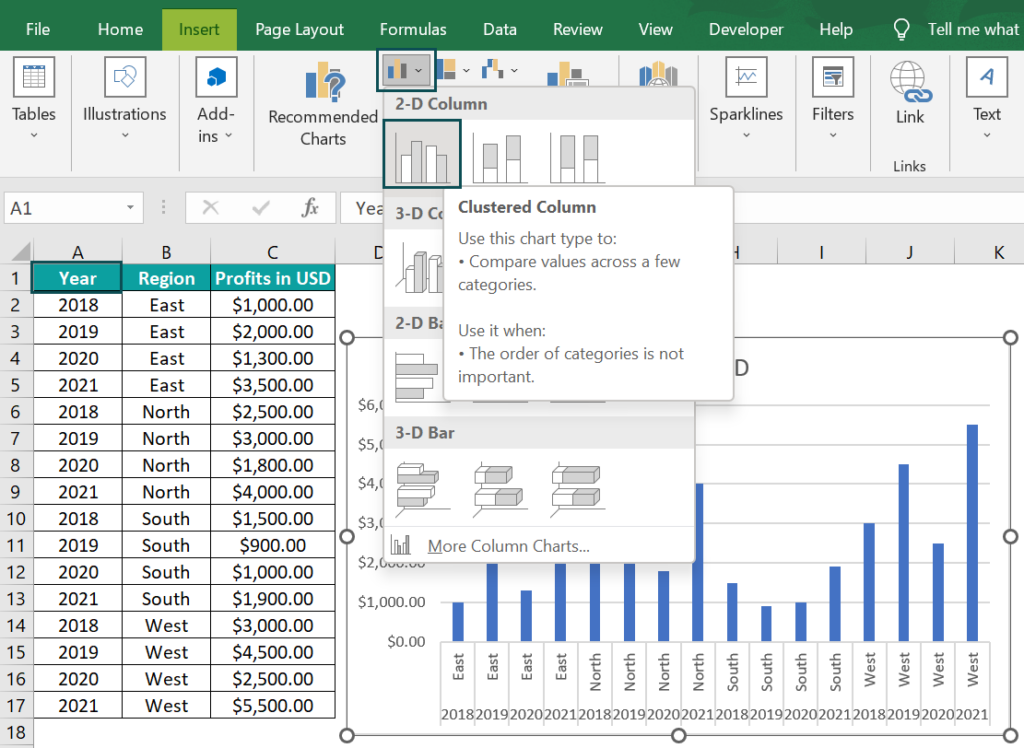This screenshot has height=748, width=1024.
Task: Expand the Illustrations group dropdown
Action: [125, 135]
